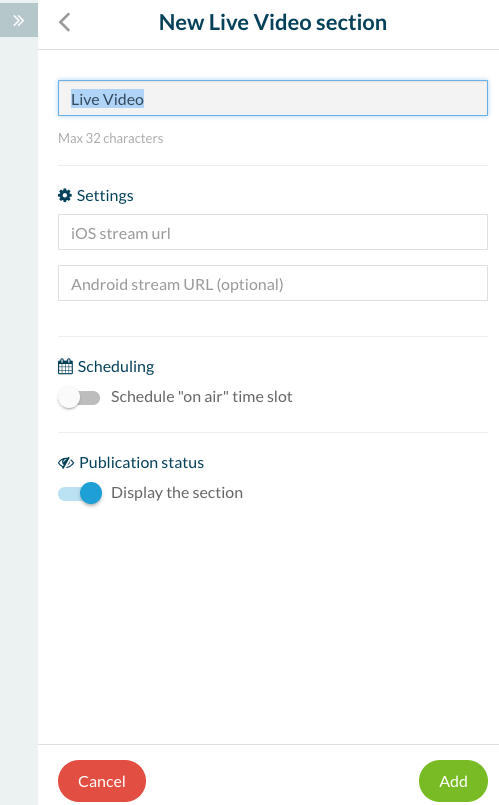
Task: Click the Publication status crossed-eye icon
Action: point(66,463)
